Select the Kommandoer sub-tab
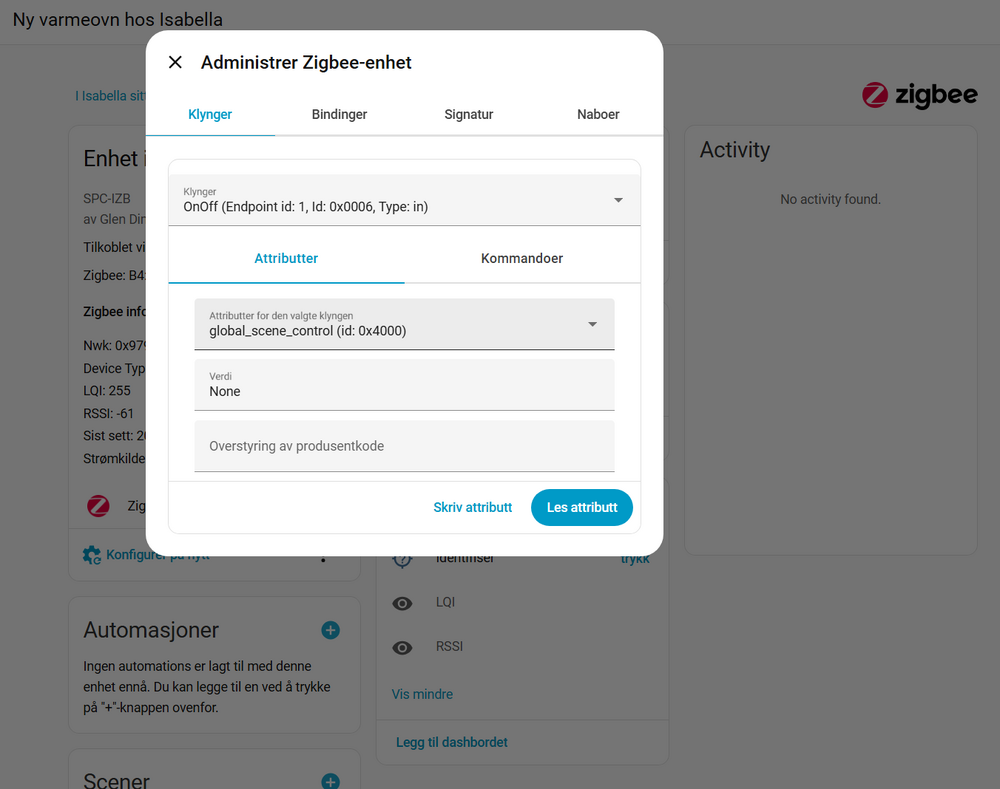 [522, 258]
